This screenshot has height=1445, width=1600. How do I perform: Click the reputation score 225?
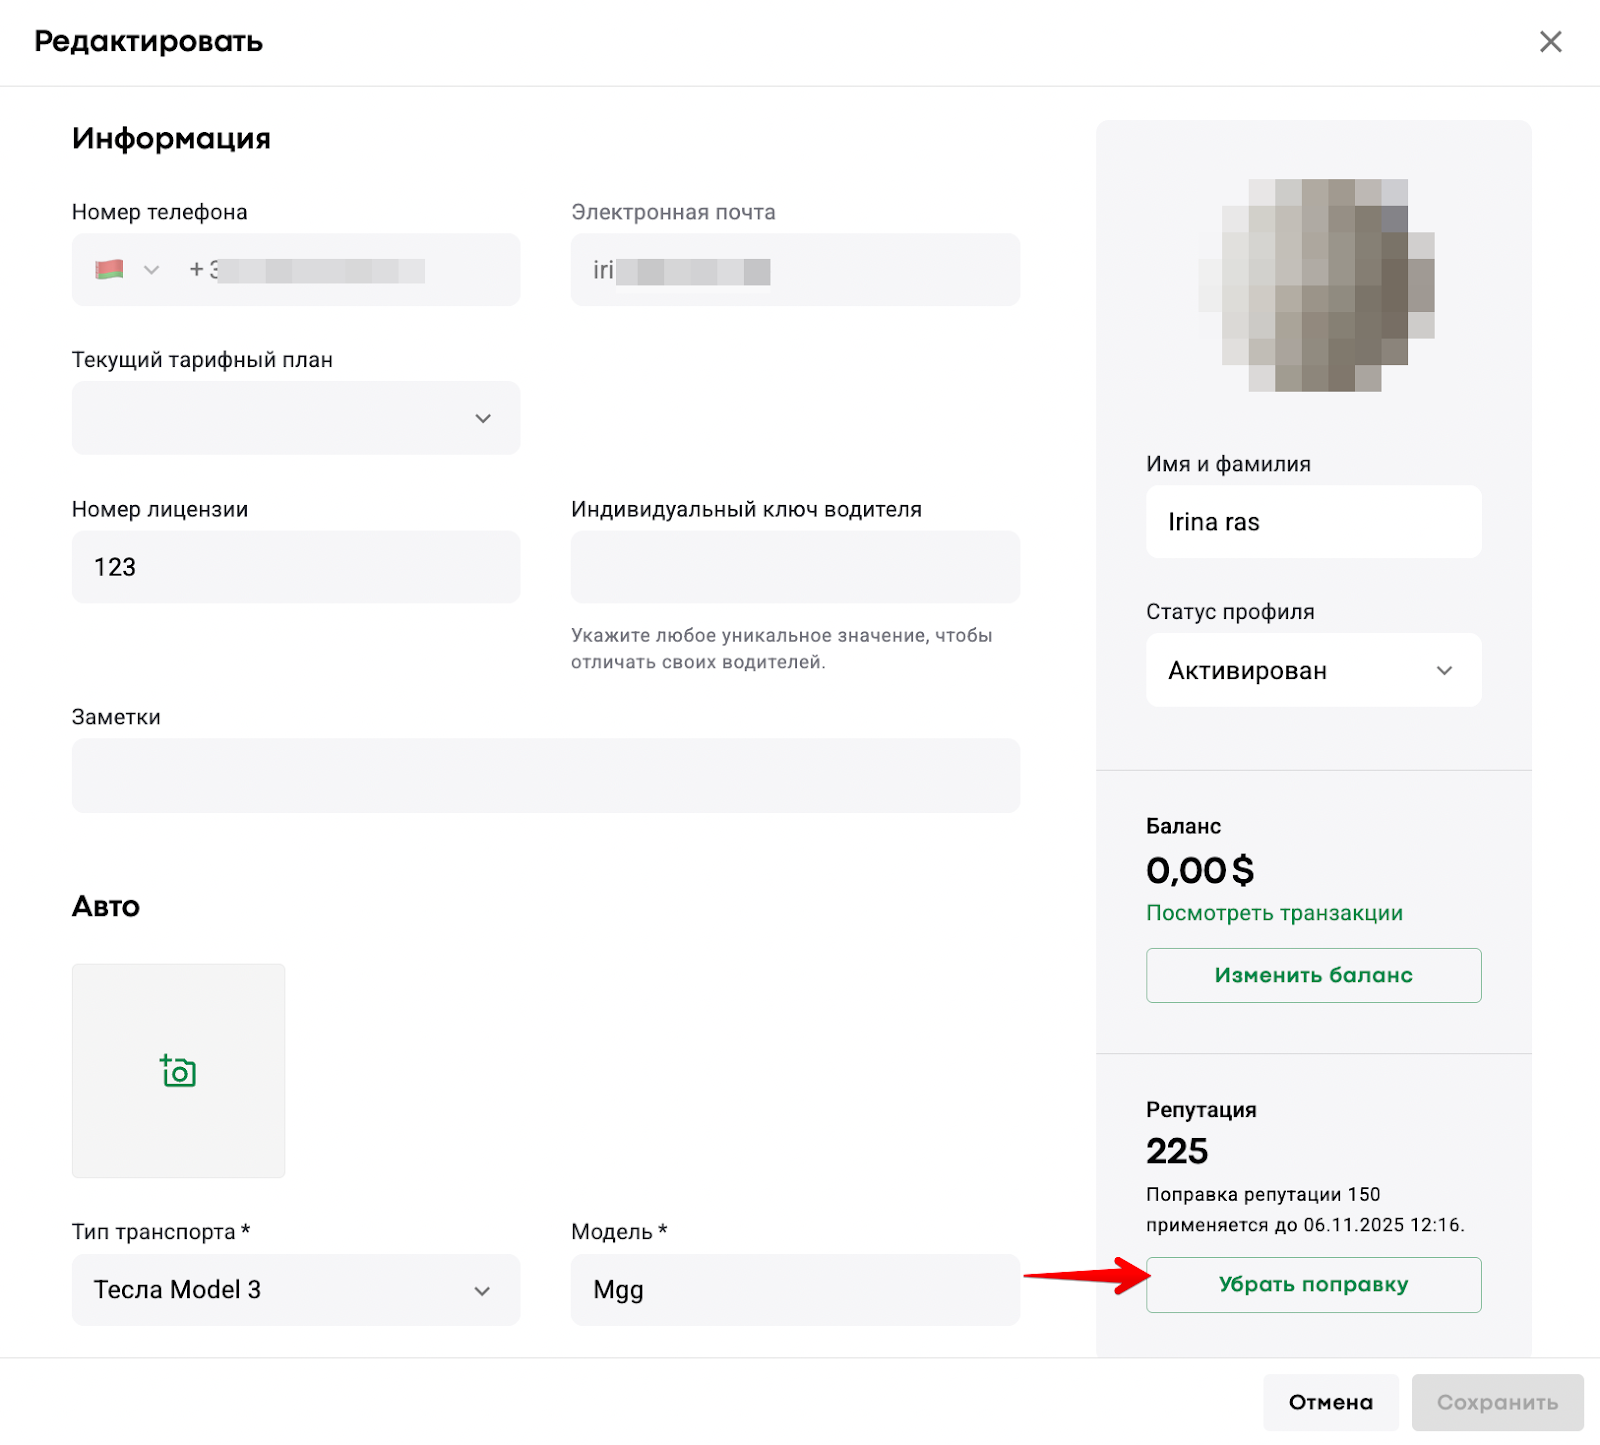(x=1177, y=1151)
